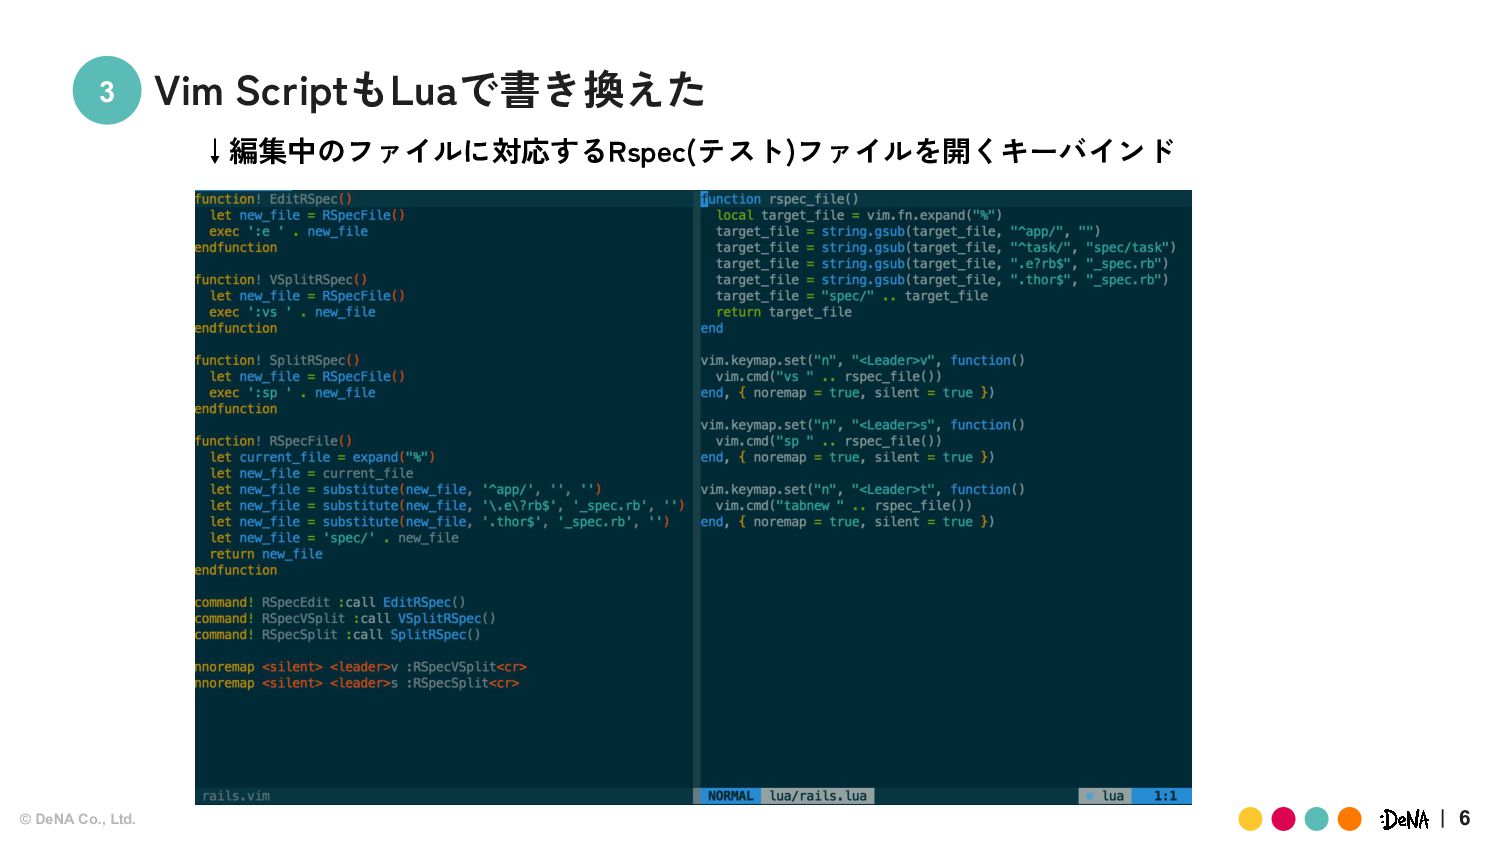Click 'command! RSpecVSplit' line
The image size is (1500, 844).
pos(345,618)
